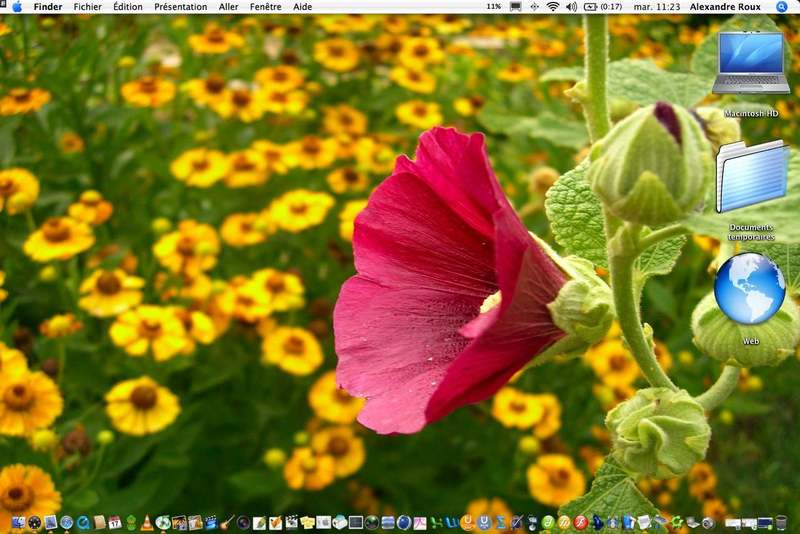Select the Documents temporaires folder
Viewport: 800px width, 534px height.
pos(751,178)
